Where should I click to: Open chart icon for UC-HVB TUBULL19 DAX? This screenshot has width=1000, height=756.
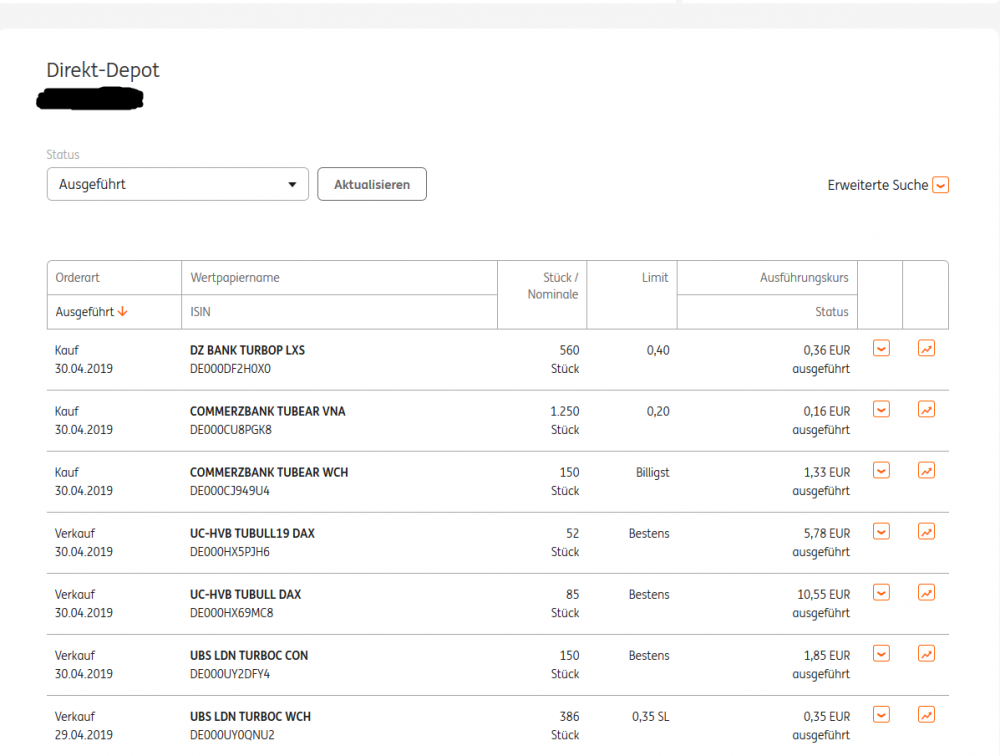coord(926,532)
